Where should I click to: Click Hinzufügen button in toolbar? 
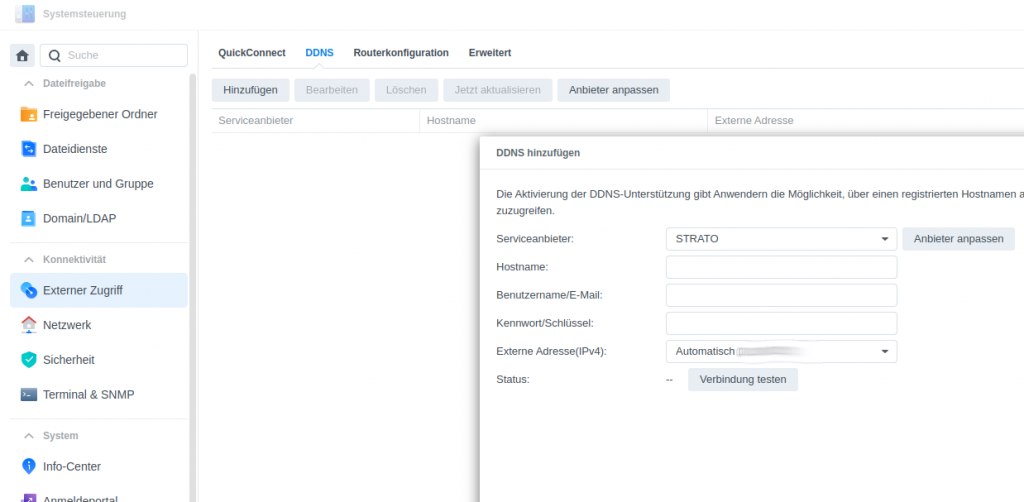pos(250,90)
